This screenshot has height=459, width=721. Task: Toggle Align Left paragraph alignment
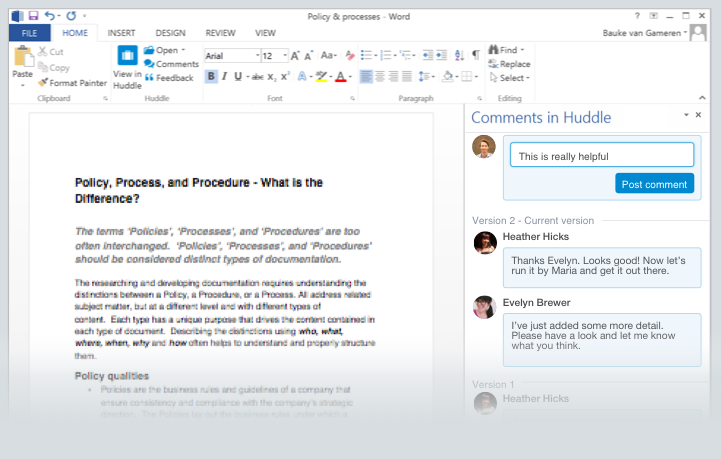tap(366, 76)
